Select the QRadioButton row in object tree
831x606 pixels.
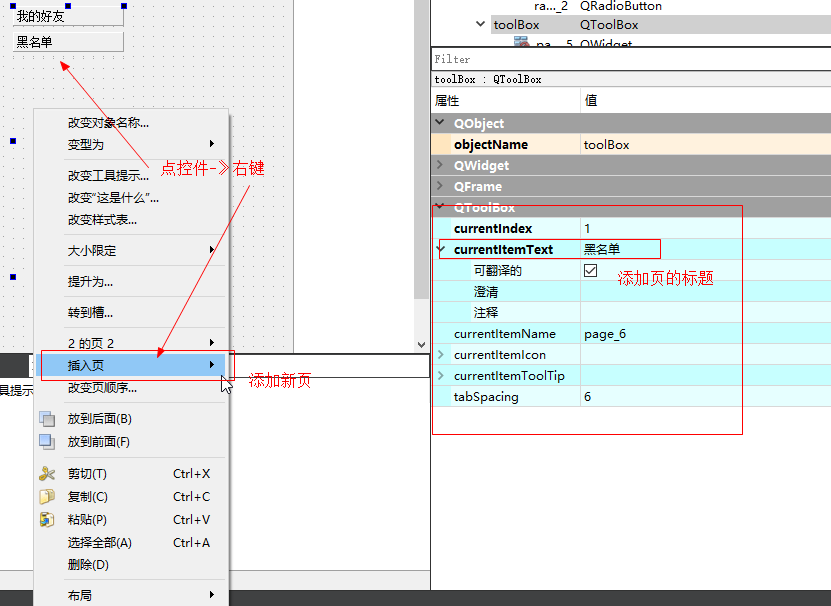pyautogui.click(x=631, y=6)
